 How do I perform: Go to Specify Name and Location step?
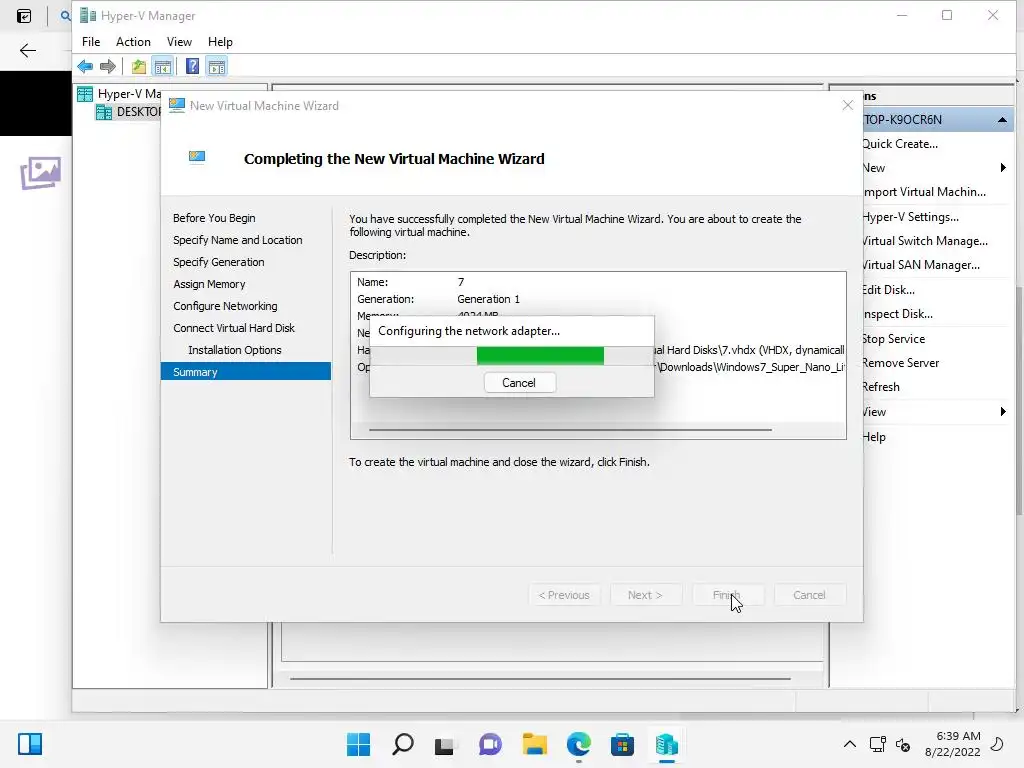(238, 240)
